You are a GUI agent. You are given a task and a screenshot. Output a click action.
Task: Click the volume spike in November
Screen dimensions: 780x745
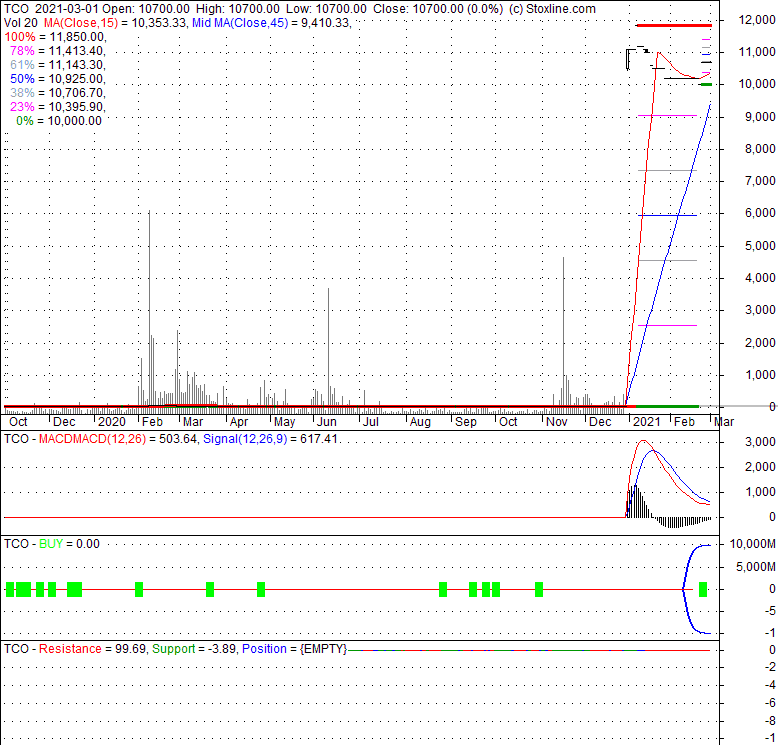coord(563,331)
